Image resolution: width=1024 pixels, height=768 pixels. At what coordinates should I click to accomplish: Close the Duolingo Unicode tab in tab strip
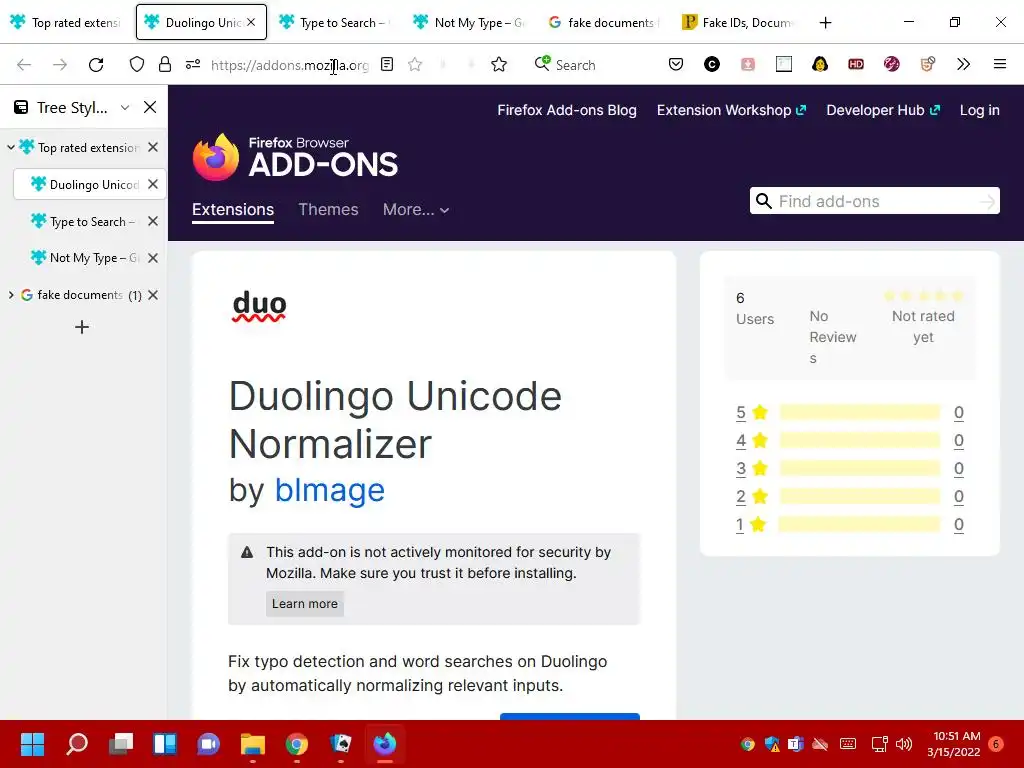pos(251,22)
